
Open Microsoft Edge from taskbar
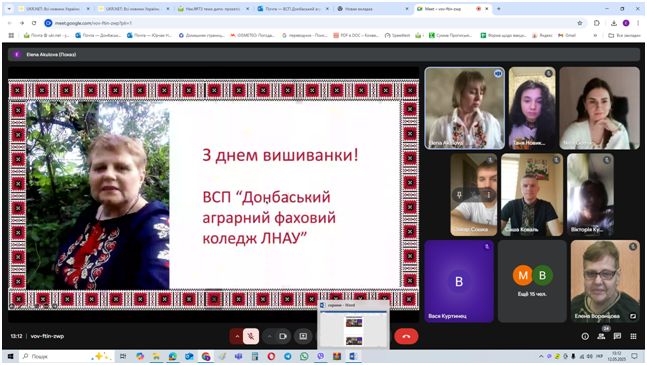(172, 356)
